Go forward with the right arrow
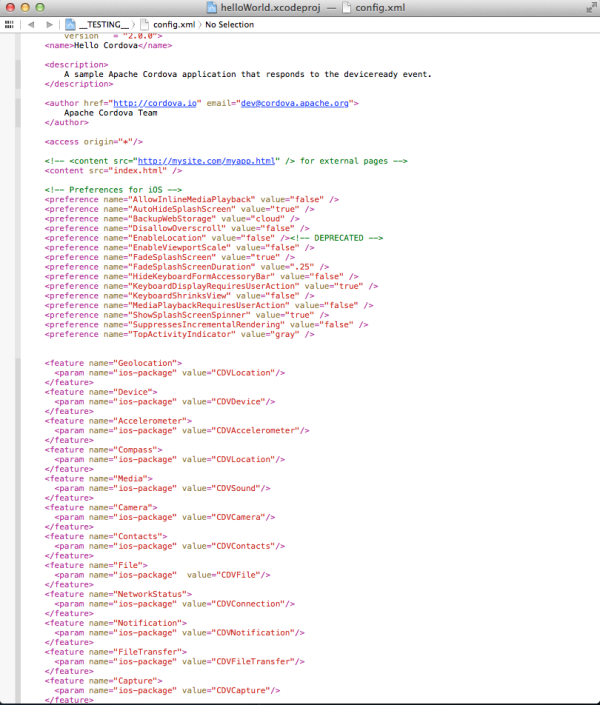Viewport: 600px width, 705px height. (49, 25)
